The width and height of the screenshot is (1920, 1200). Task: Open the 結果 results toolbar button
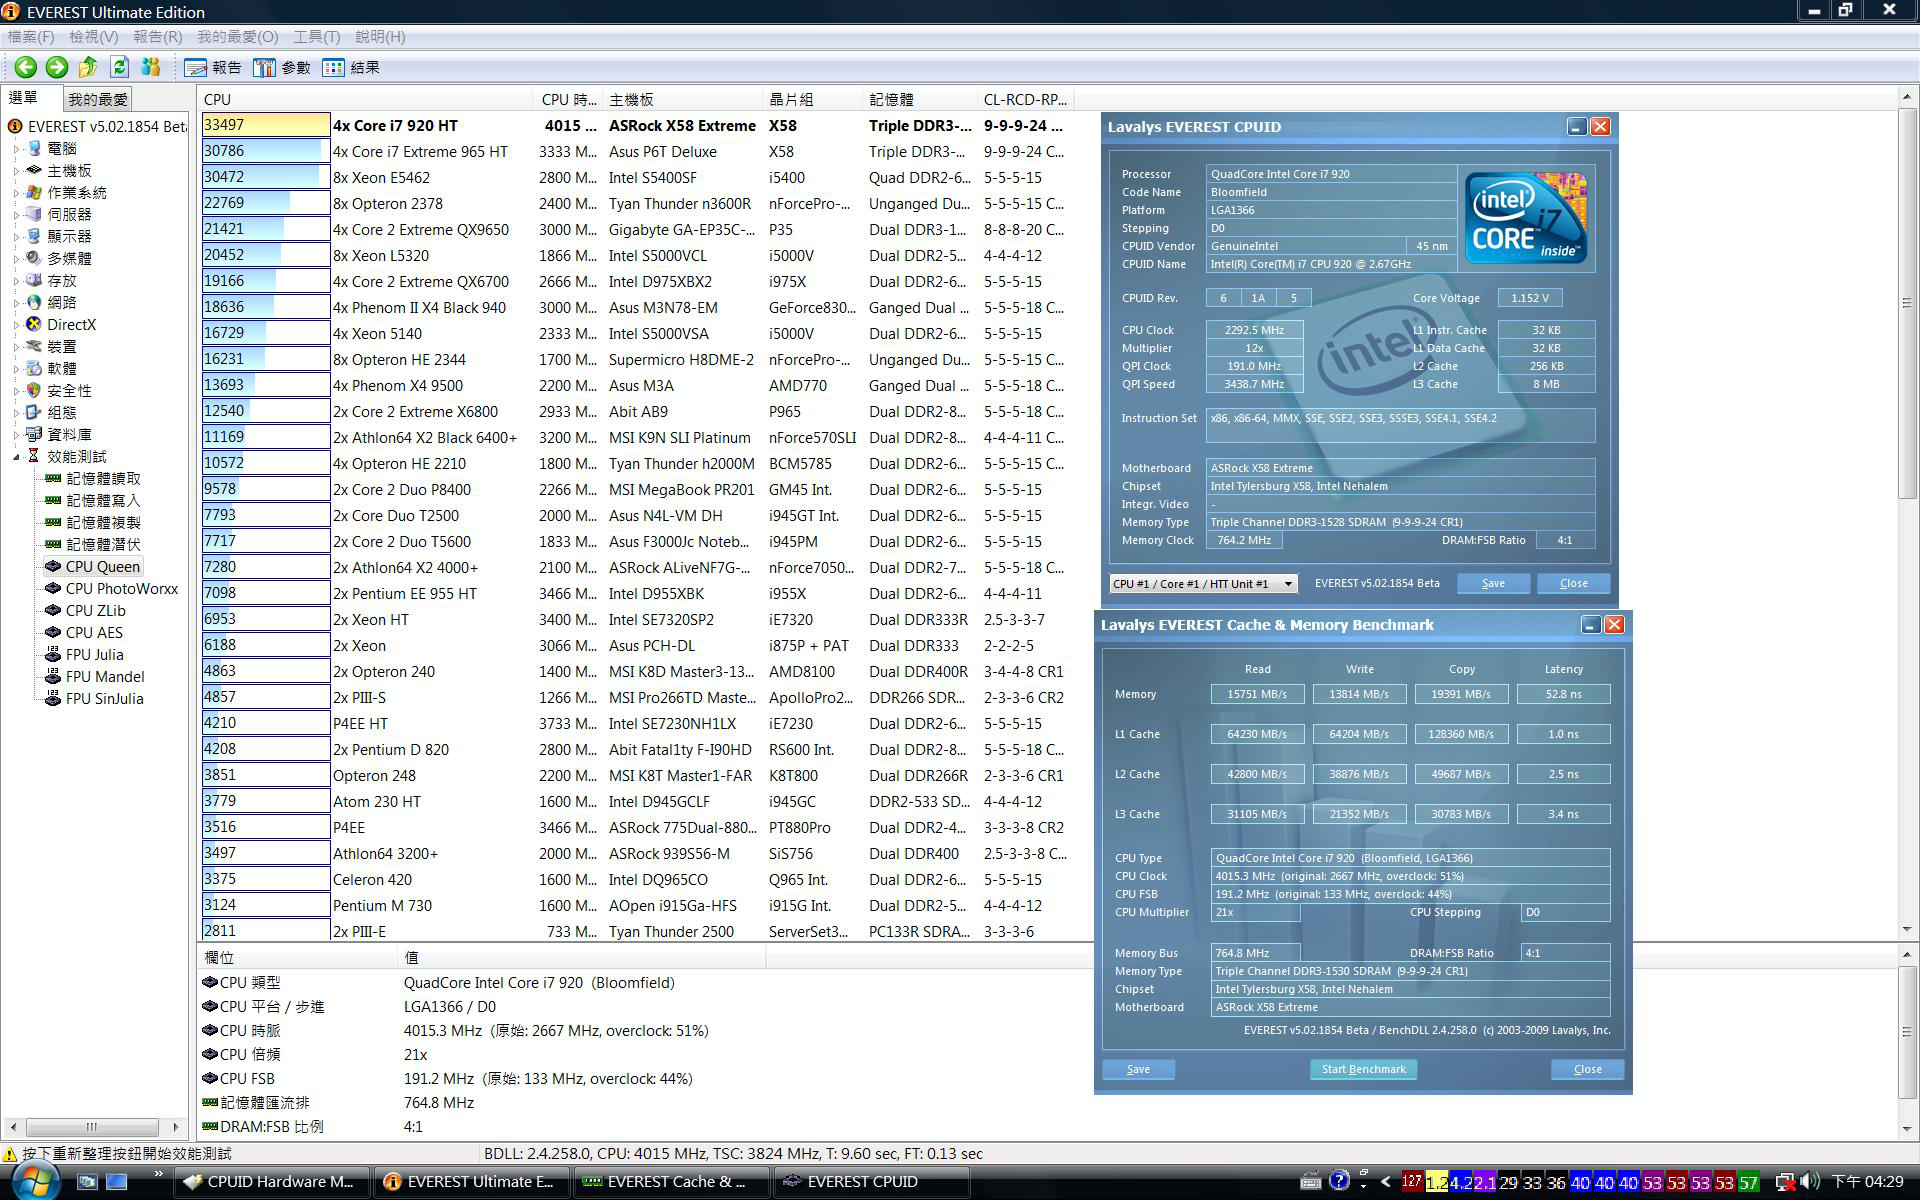[x=351, y=67]
